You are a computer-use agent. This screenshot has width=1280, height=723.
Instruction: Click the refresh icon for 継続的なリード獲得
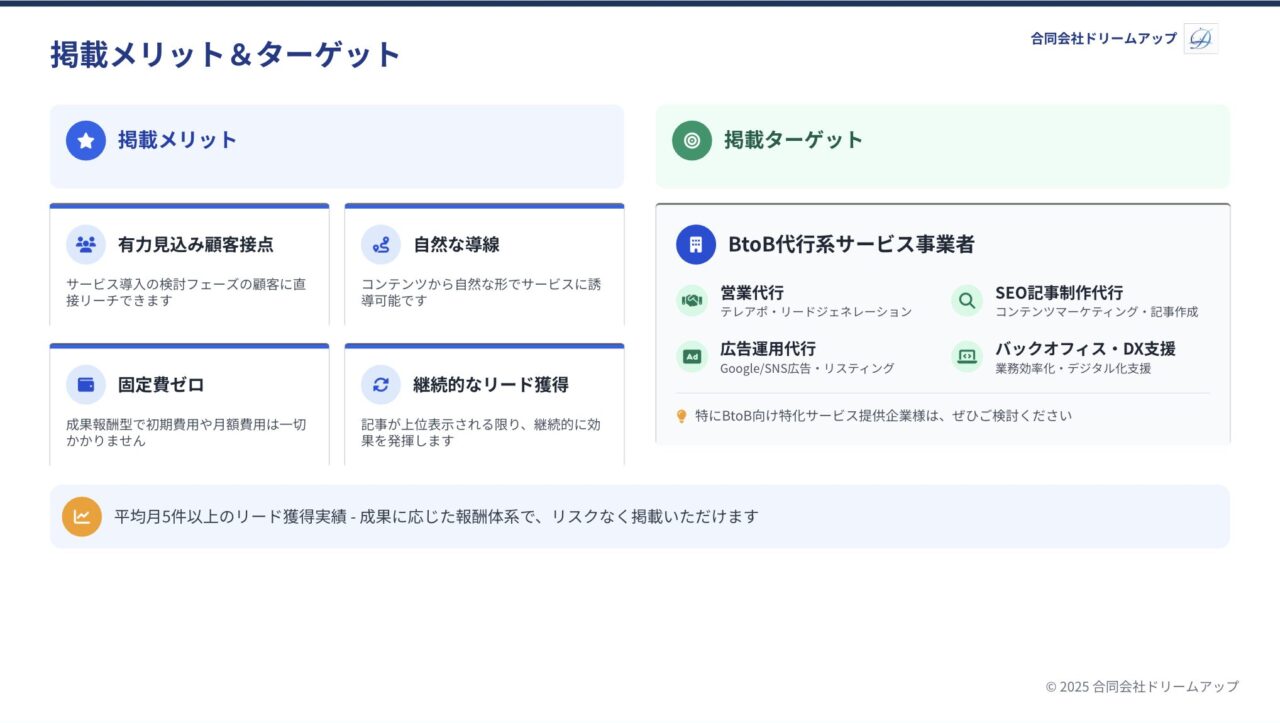tap(381, 384)
